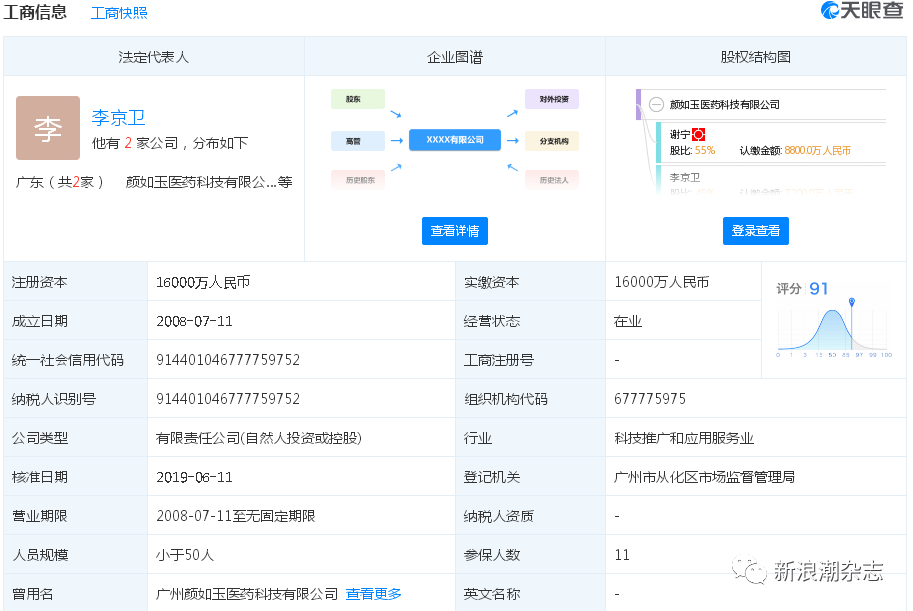
Task: Switch to the 工商快照 tab
Action: [119, 13]
